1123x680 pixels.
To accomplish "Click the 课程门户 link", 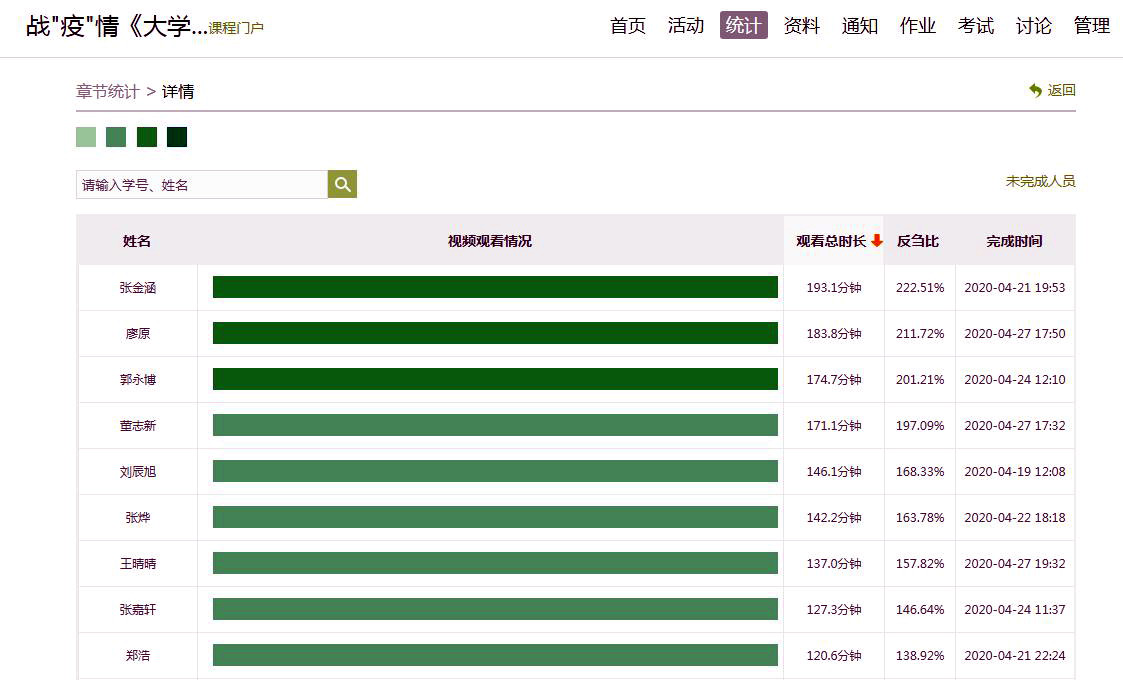I will click(236, 28).
